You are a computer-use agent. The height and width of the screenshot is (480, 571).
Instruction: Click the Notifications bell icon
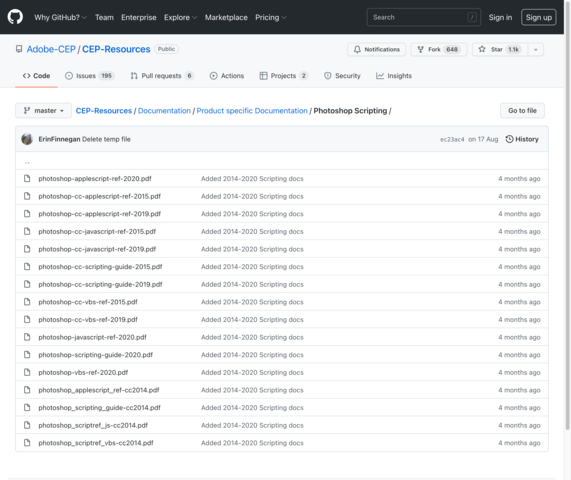357,49
